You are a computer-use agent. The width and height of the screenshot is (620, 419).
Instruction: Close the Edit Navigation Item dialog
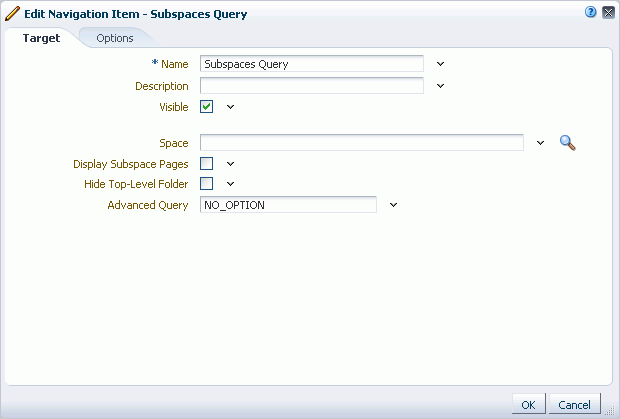coord(608,13)
